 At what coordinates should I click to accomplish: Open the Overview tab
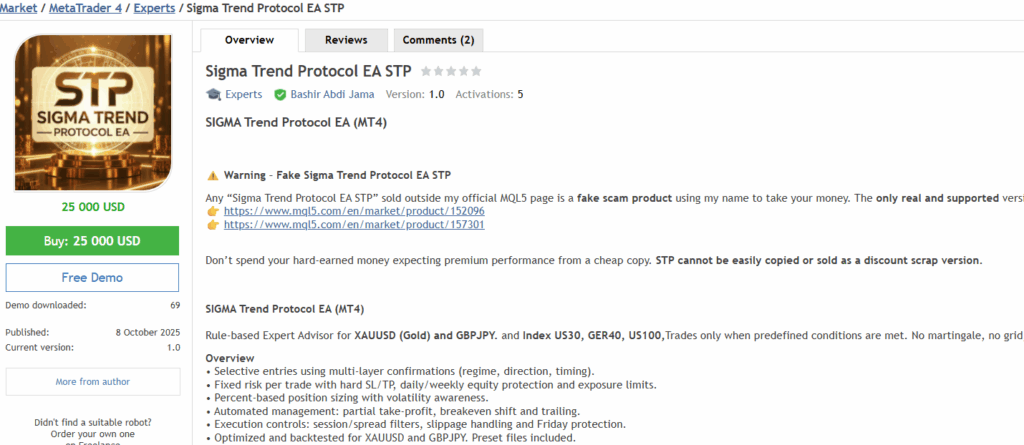249,40
